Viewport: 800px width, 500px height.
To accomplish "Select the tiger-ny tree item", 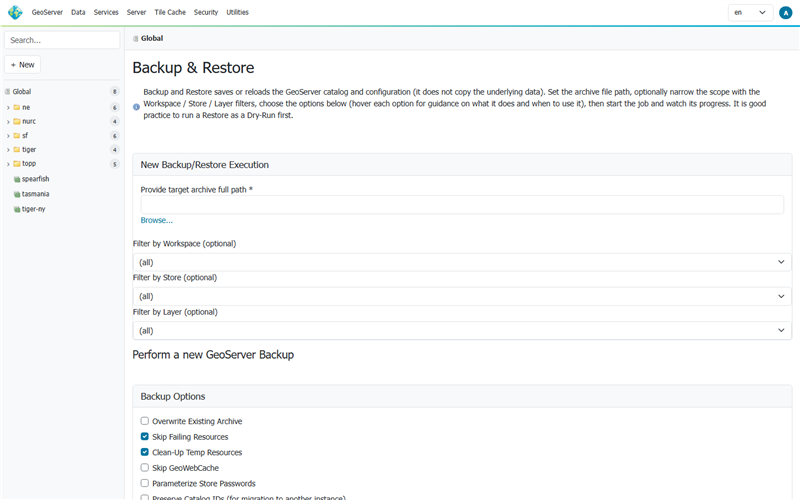I will pos(34,209).
